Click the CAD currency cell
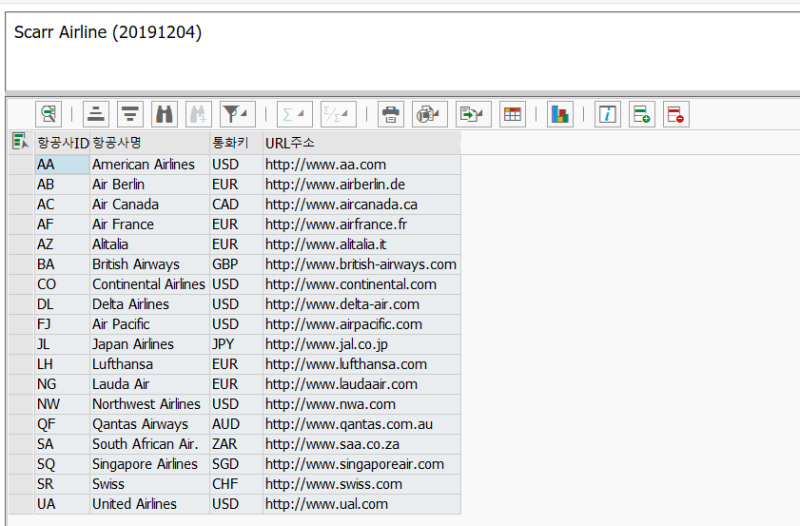This screenshot has height=526, width=800. click(x=236, y=204)
